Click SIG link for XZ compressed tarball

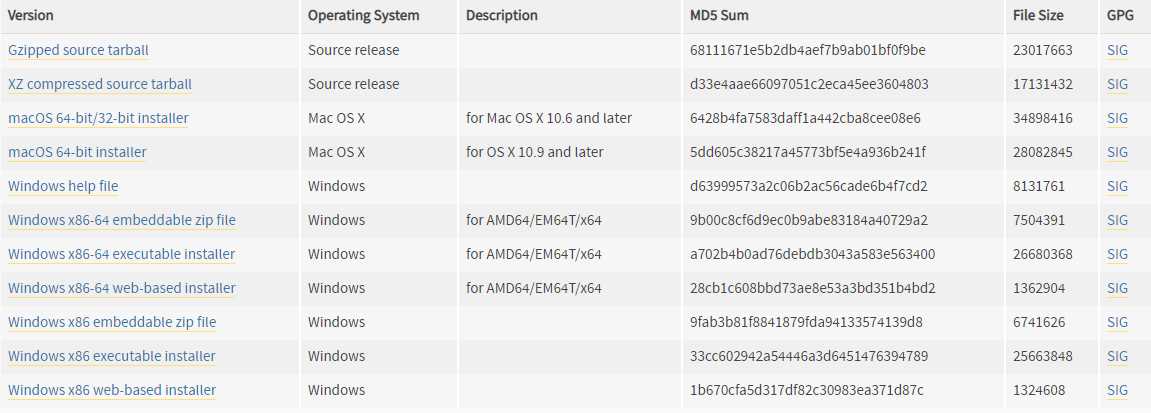1117,84
